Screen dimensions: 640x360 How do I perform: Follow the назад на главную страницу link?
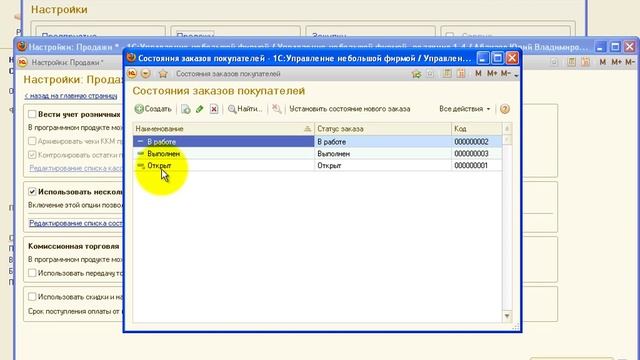pos(71,96)
